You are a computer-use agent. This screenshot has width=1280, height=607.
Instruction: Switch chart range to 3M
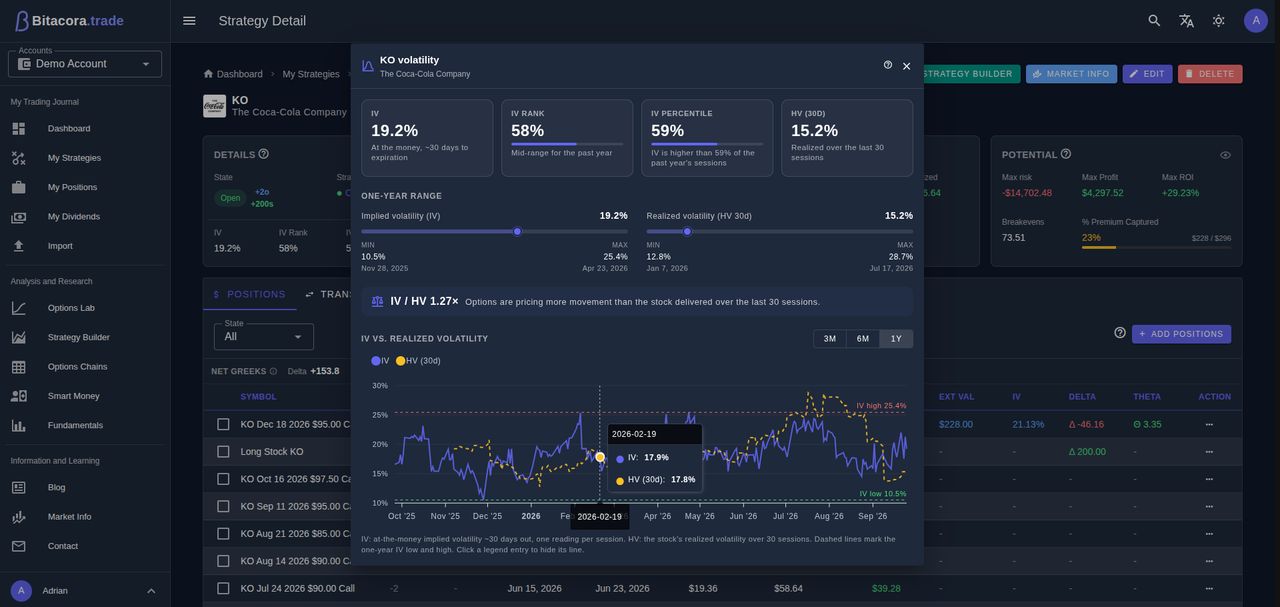pyautogui.click(x=830, y=339)
